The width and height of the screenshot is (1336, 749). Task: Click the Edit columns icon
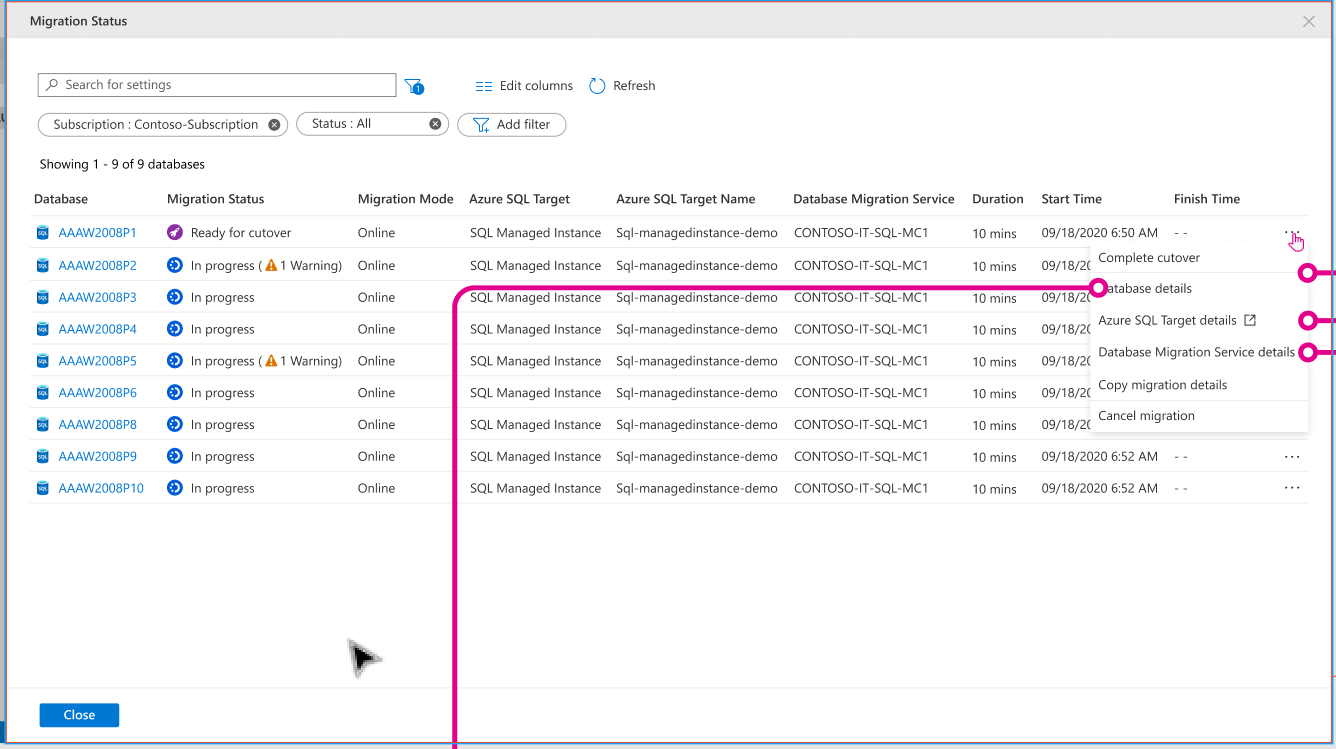coord(484,85)
